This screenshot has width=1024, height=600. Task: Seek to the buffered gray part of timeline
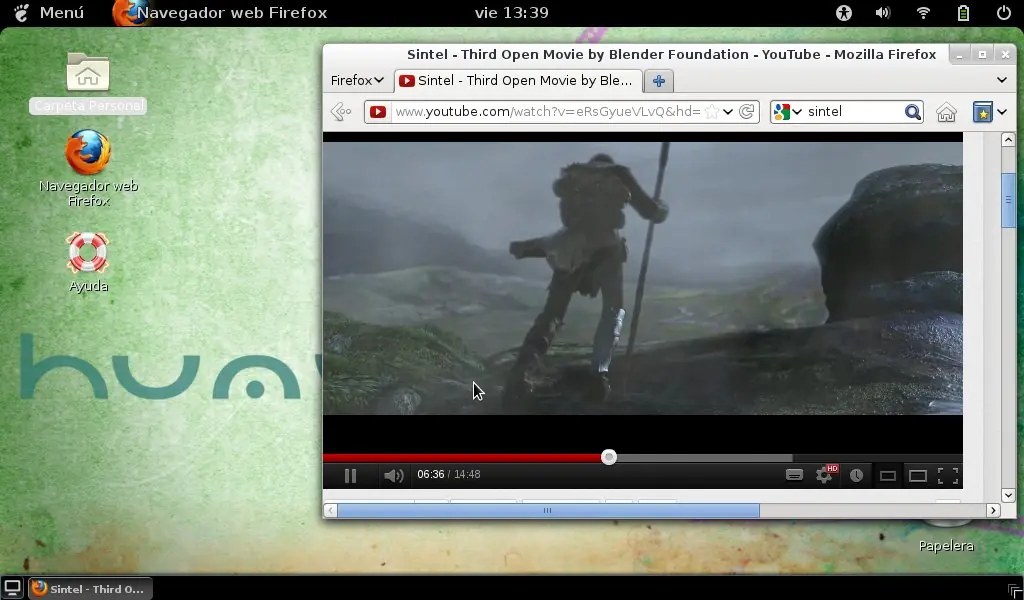click(704, 458)
